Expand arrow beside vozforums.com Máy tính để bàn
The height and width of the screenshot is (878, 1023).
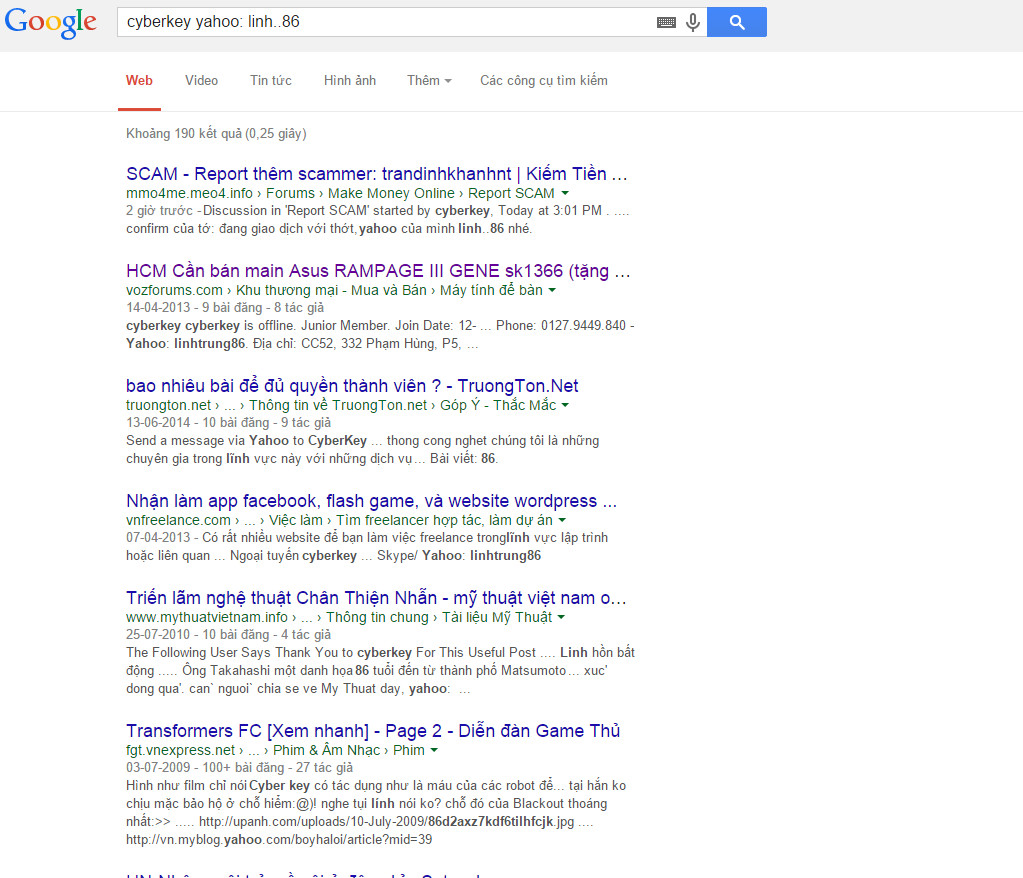552,290
